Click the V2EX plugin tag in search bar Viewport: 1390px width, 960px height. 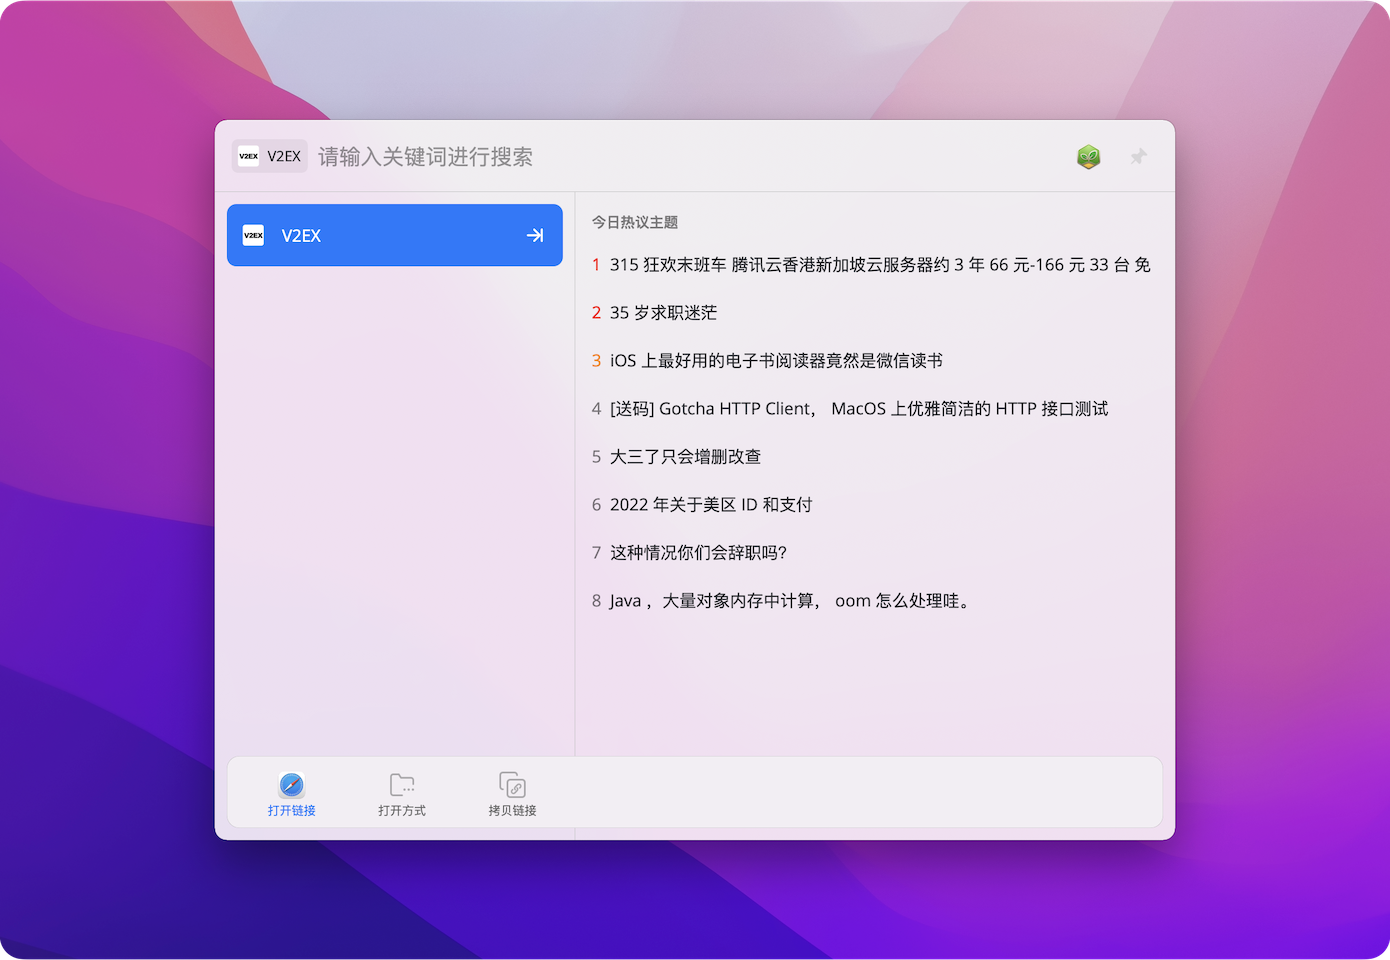click(x=270, y=156)
